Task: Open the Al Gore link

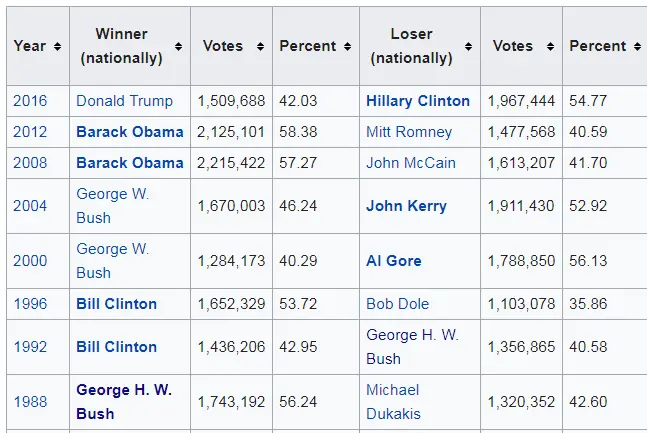Action: [394, 261]
